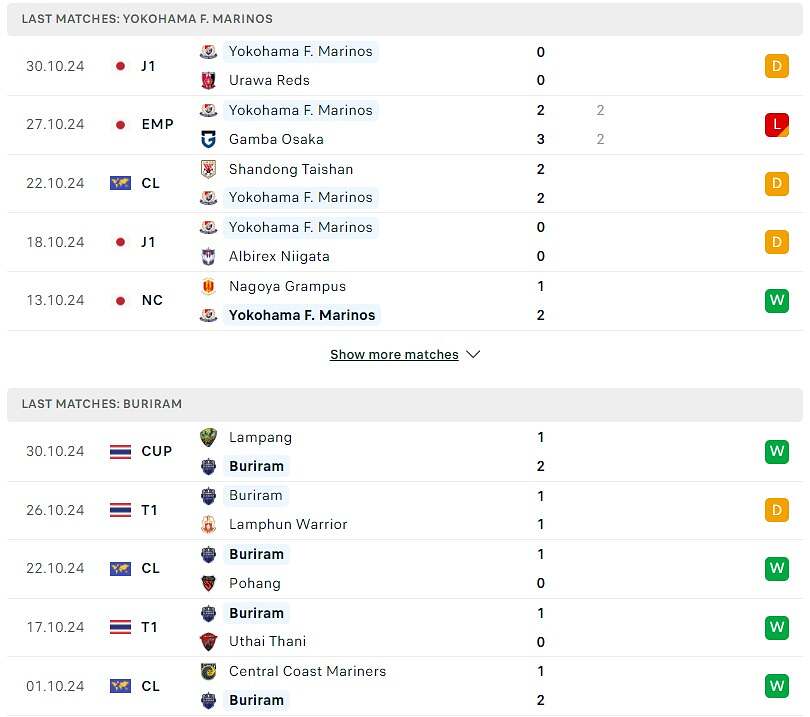This screenshot has height=717, width=810.
Task: Click the Lamphun Warrior team crest
Action: (208, 524)
